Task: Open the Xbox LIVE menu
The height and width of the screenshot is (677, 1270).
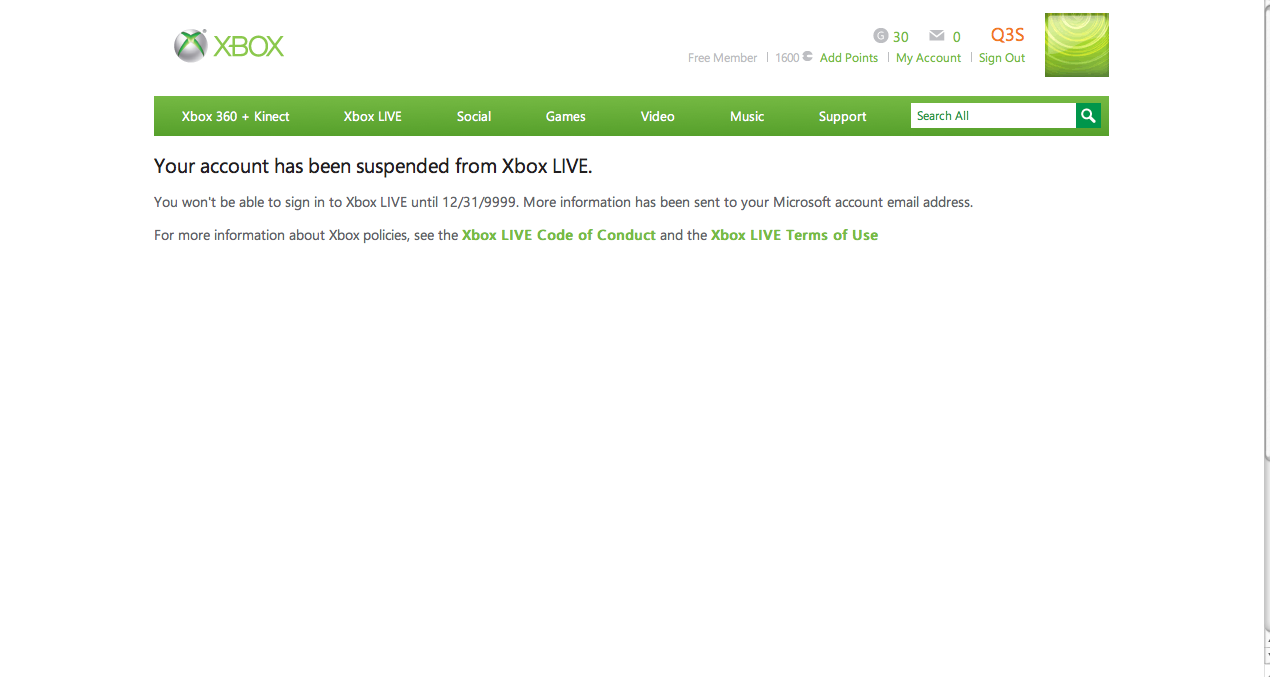Action: pyautogui.click(x=373, y=116)
